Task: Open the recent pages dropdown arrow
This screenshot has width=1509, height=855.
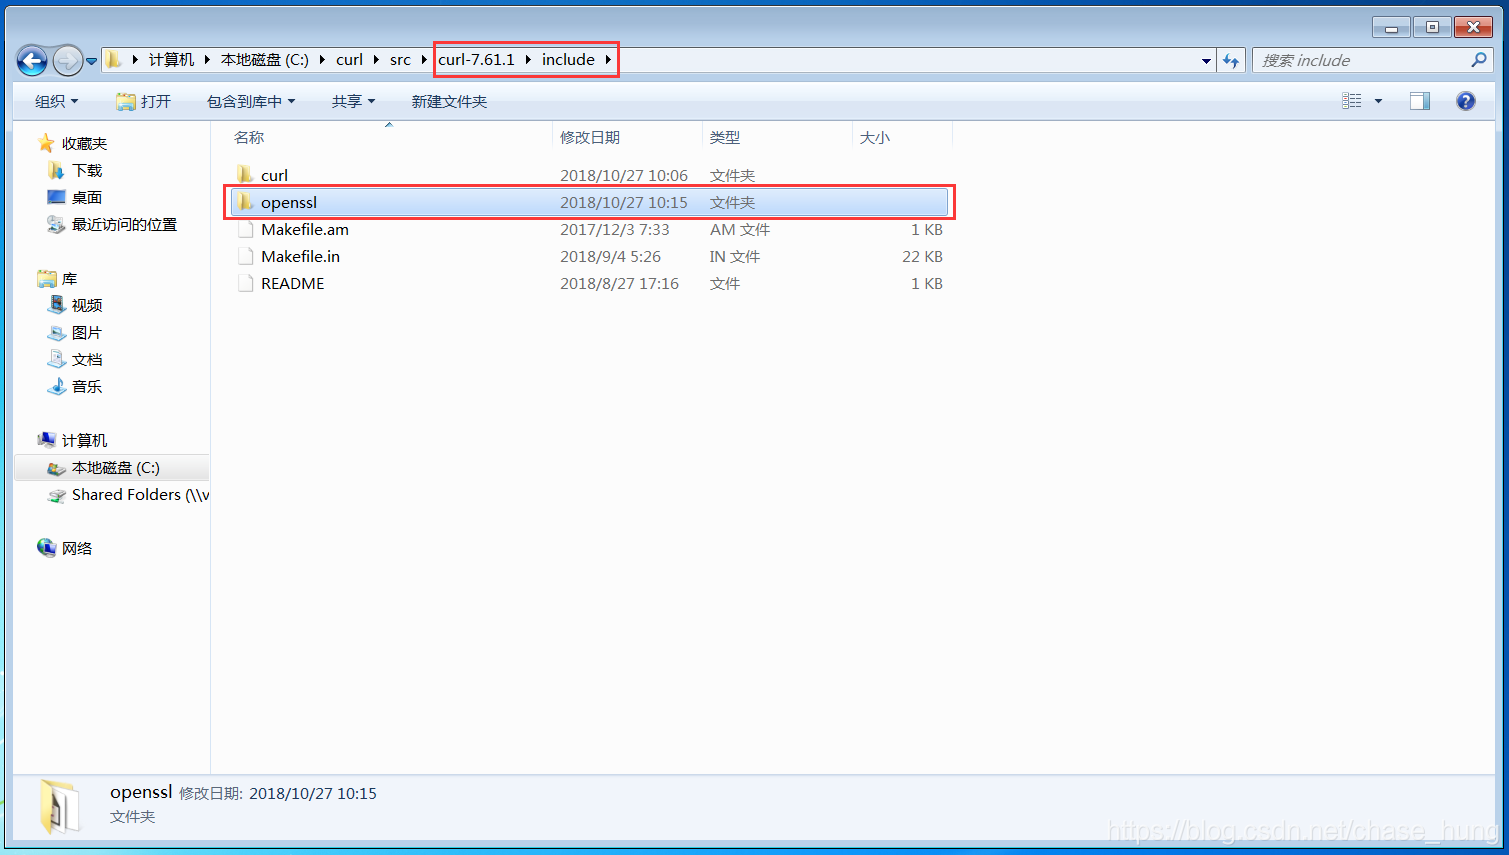Action: click(91, 61)
